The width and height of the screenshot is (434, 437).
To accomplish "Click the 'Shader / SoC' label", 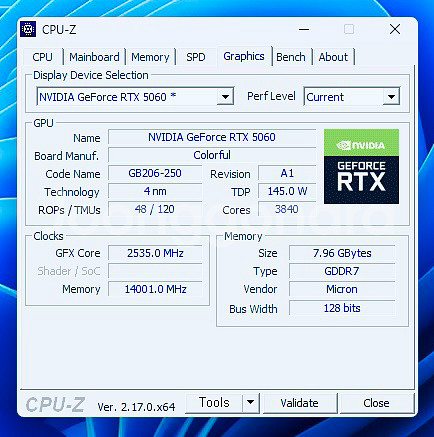I will click(69, 271).
